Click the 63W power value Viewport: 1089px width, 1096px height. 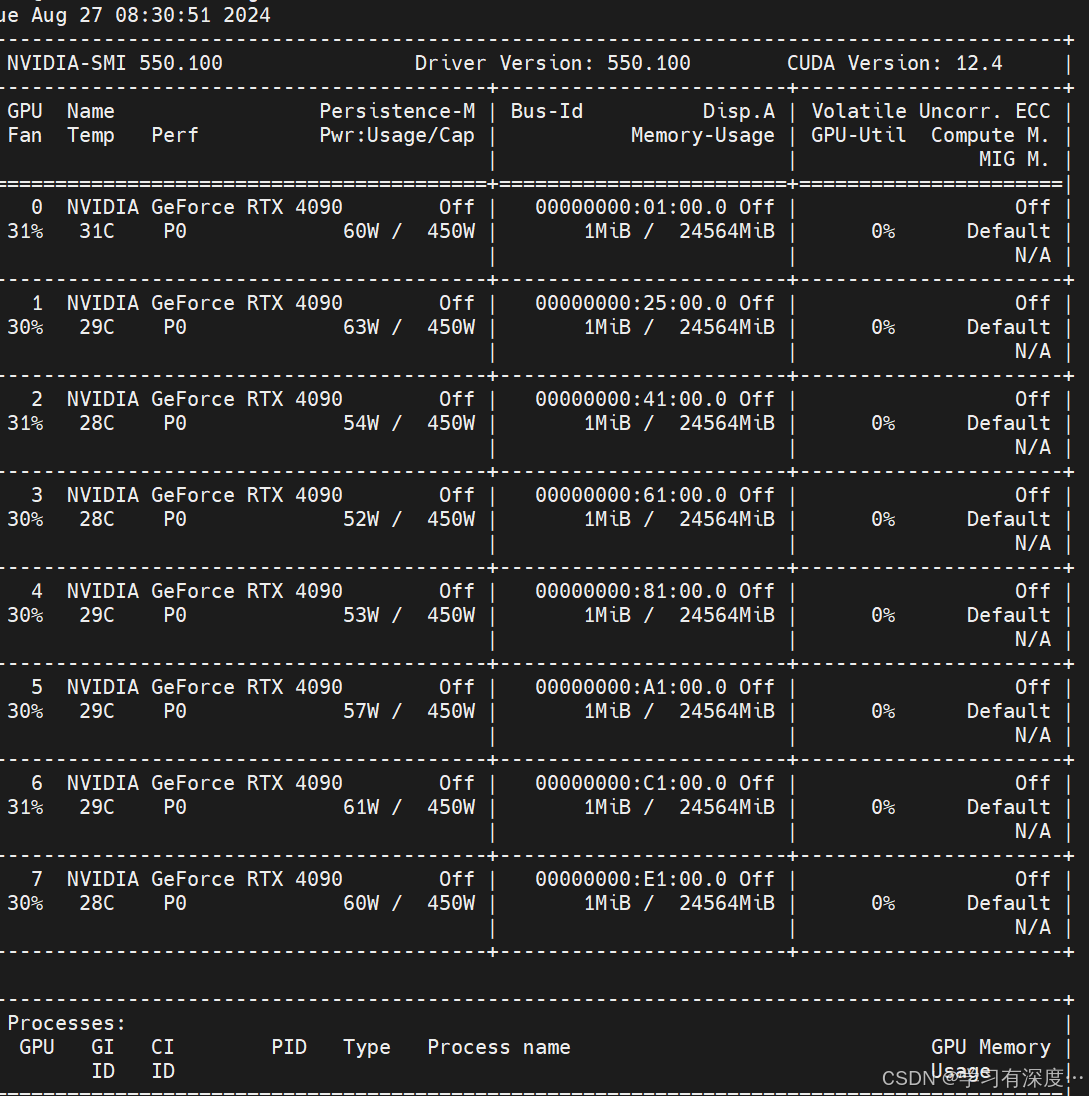coord(361,327)
